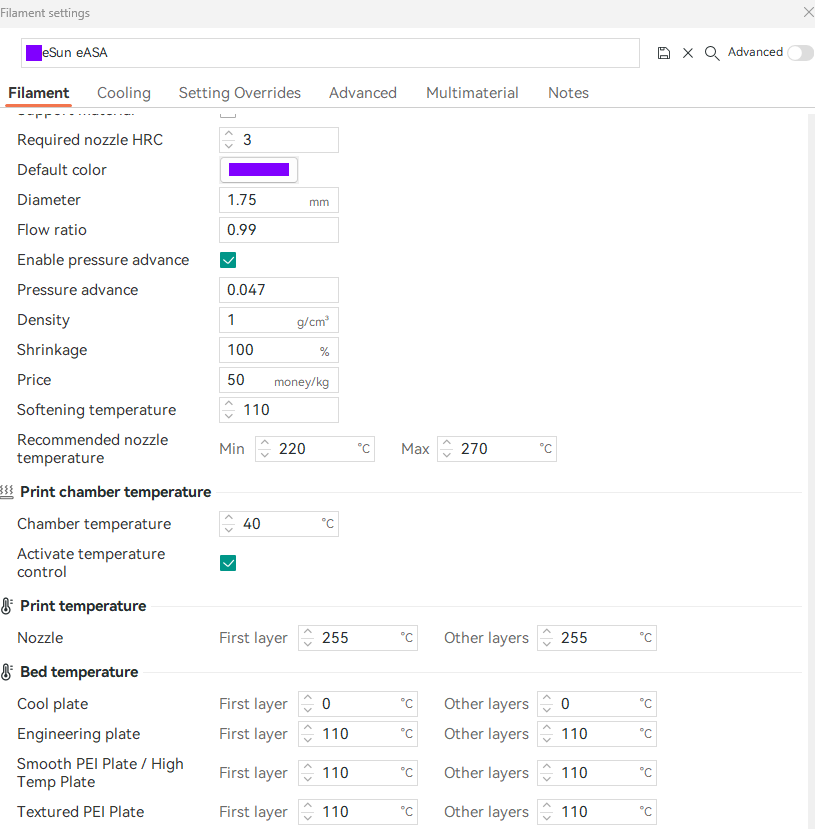
Task: Increase Softening temperature with up arrow
Action: [x=229, y=404]
